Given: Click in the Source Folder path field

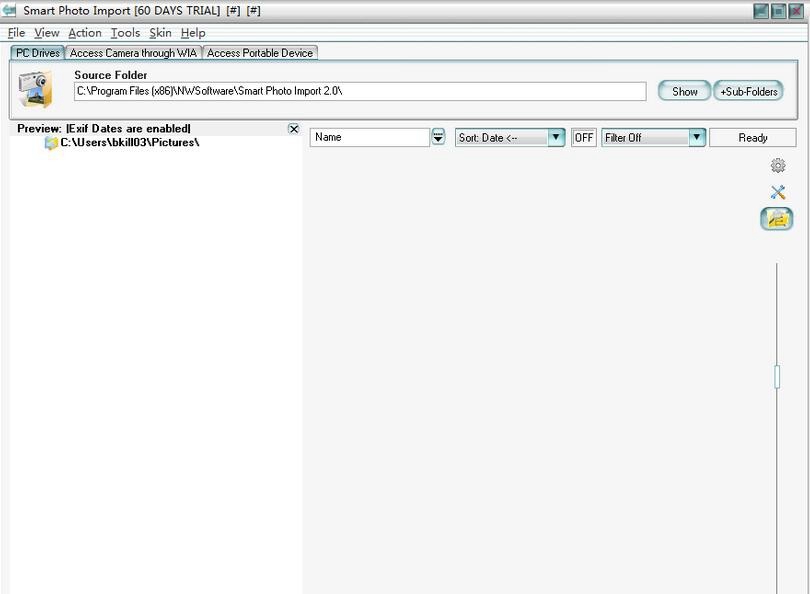Looking at the screenshot, I should [360, 91].
